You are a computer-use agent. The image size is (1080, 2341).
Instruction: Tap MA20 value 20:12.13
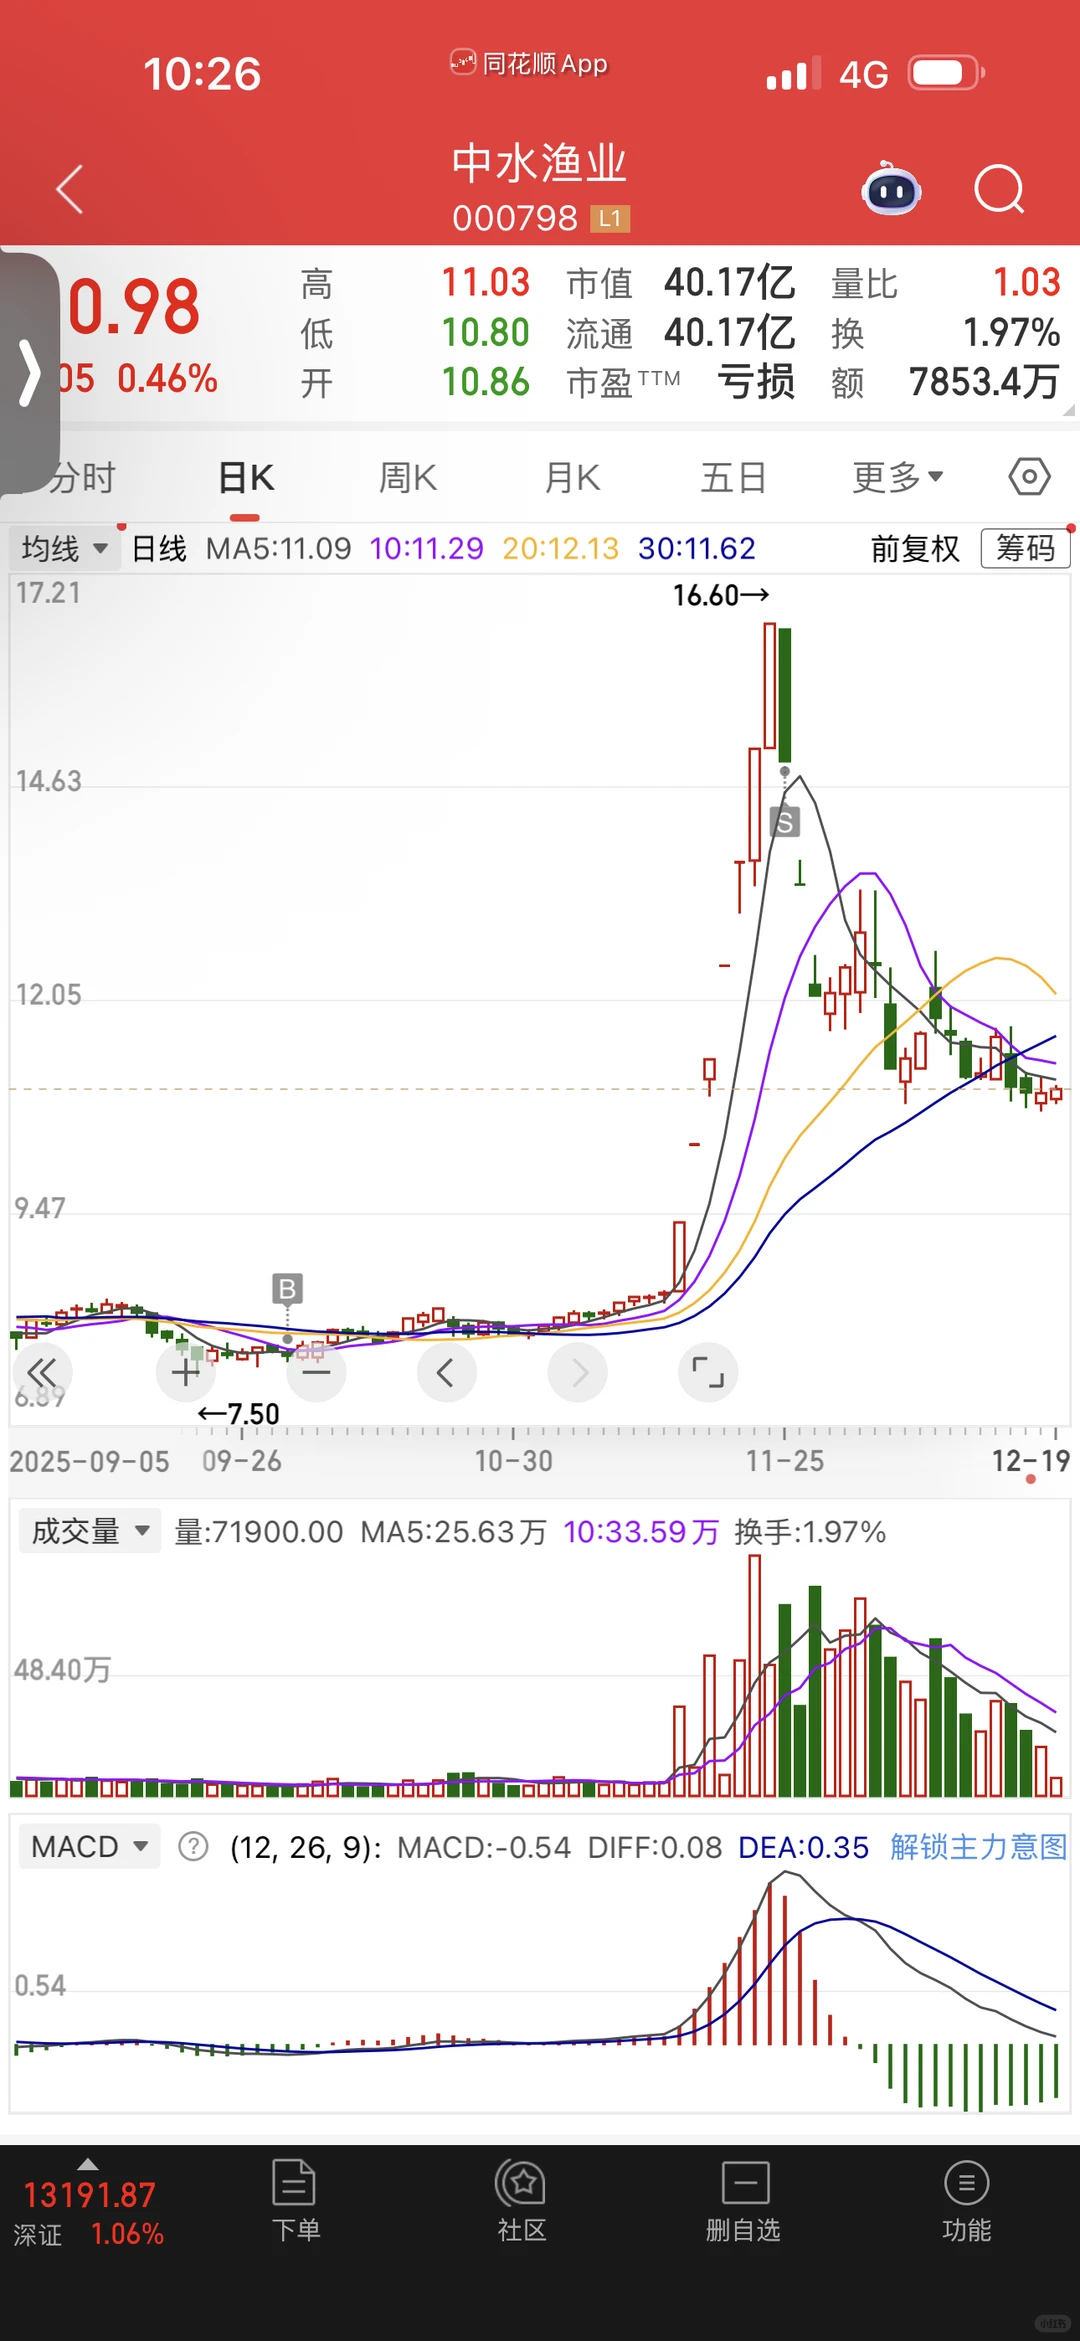[560, 548]
